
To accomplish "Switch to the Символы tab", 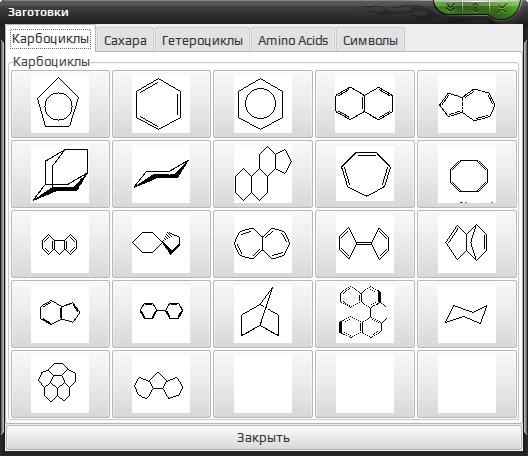I will click(x=370, y=40).
